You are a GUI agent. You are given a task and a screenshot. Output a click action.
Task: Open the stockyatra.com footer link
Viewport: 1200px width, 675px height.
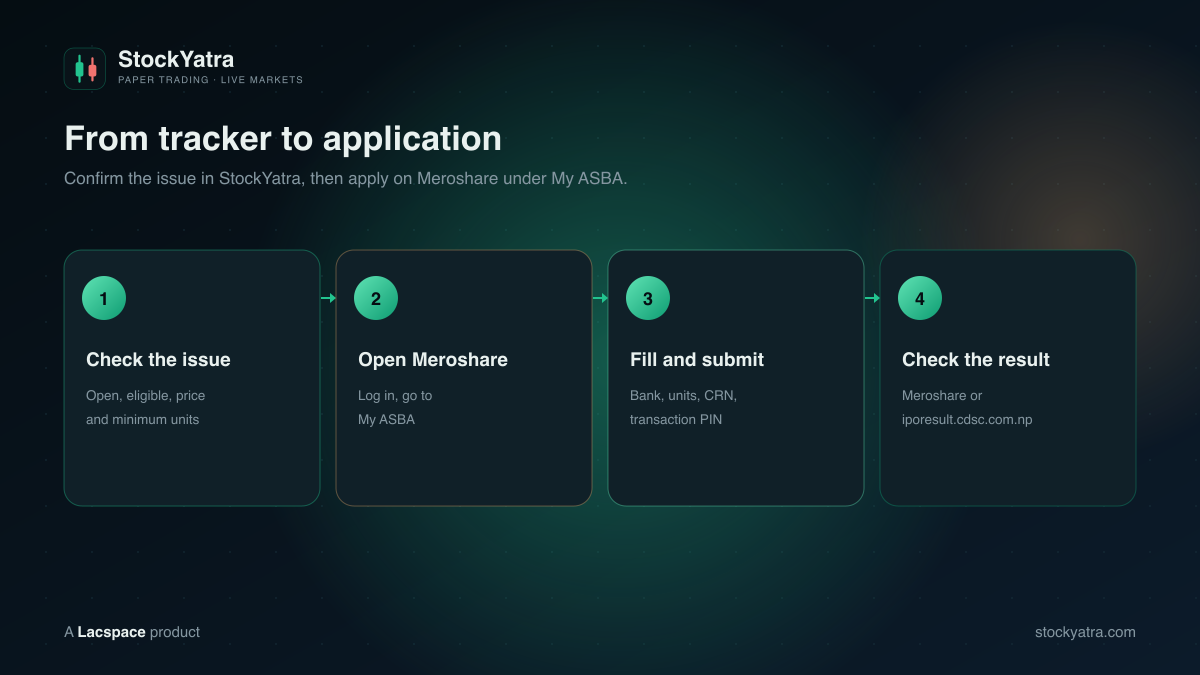click(1085, 632)
